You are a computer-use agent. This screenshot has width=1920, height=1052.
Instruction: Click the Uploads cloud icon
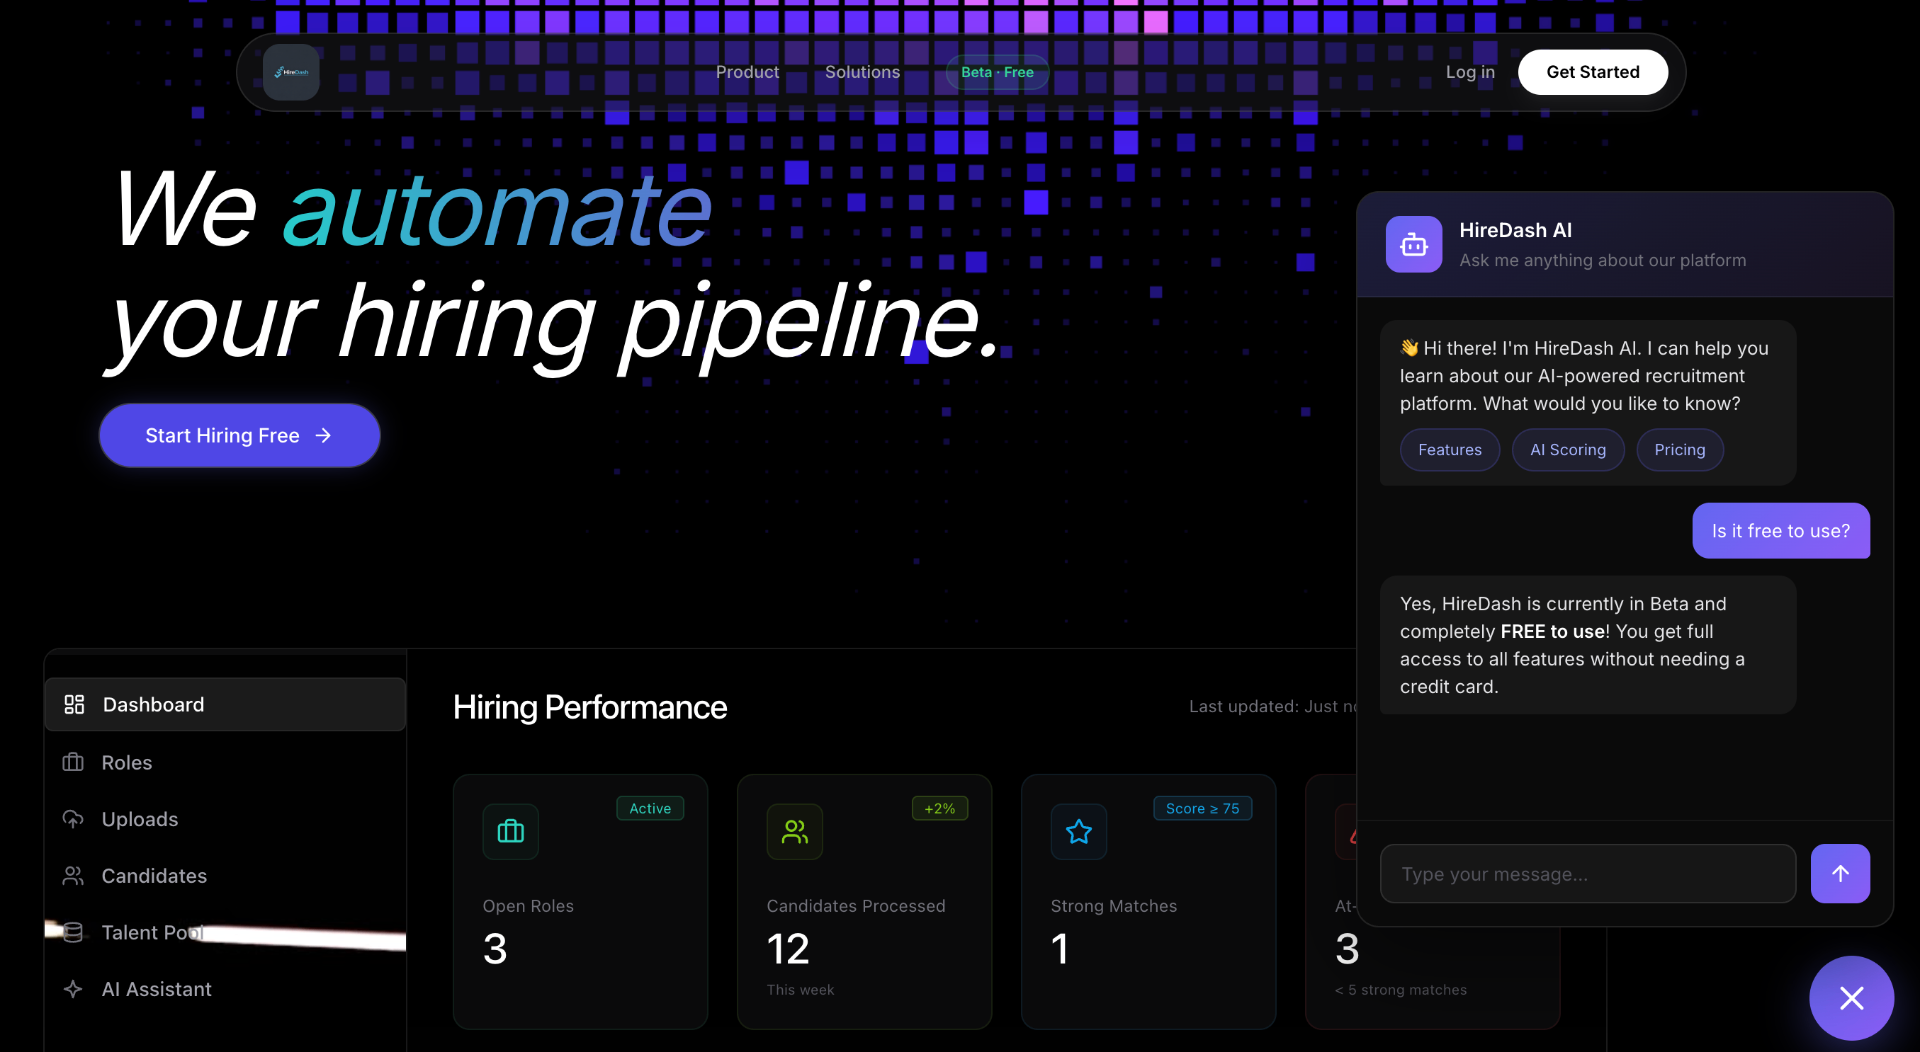coord(73,819)
